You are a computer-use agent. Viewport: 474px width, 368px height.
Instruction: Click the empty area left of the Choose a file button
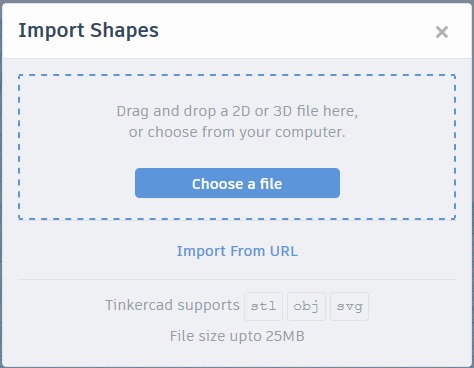pyautogui.click(x=77, y=183)
